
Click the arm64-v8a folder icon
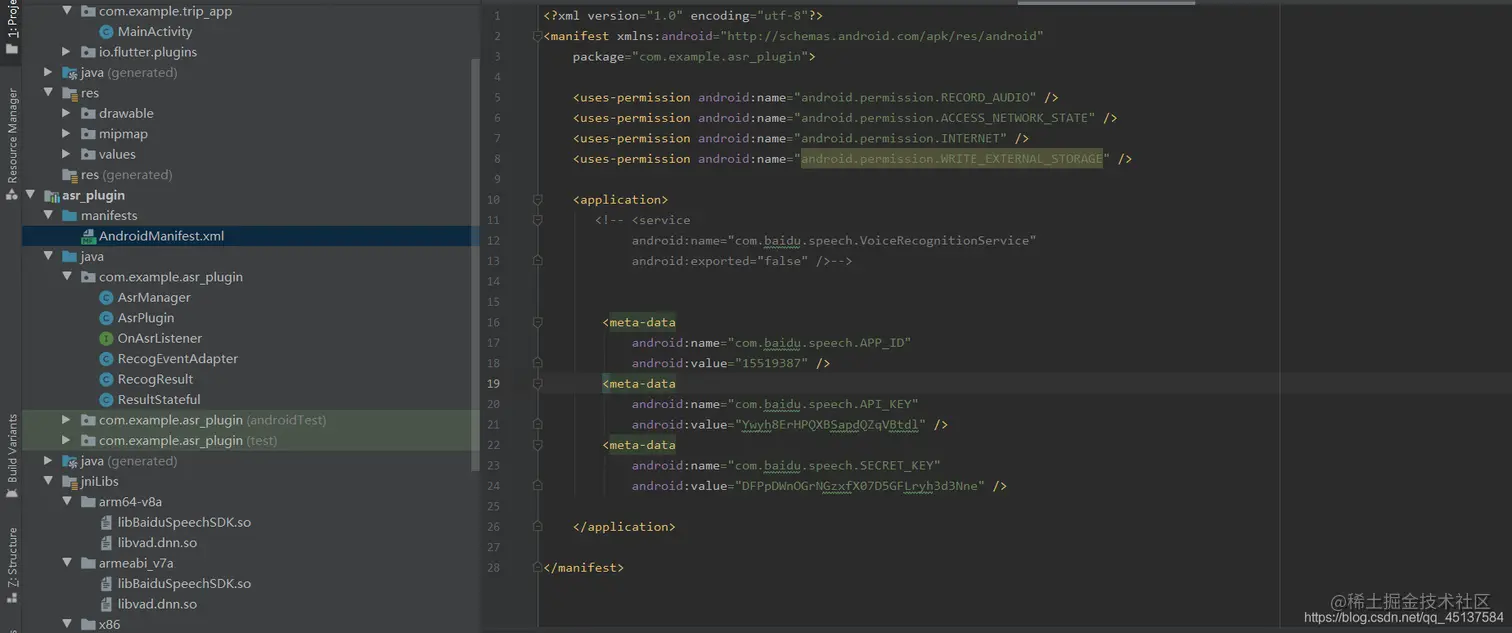coord(88,502)
